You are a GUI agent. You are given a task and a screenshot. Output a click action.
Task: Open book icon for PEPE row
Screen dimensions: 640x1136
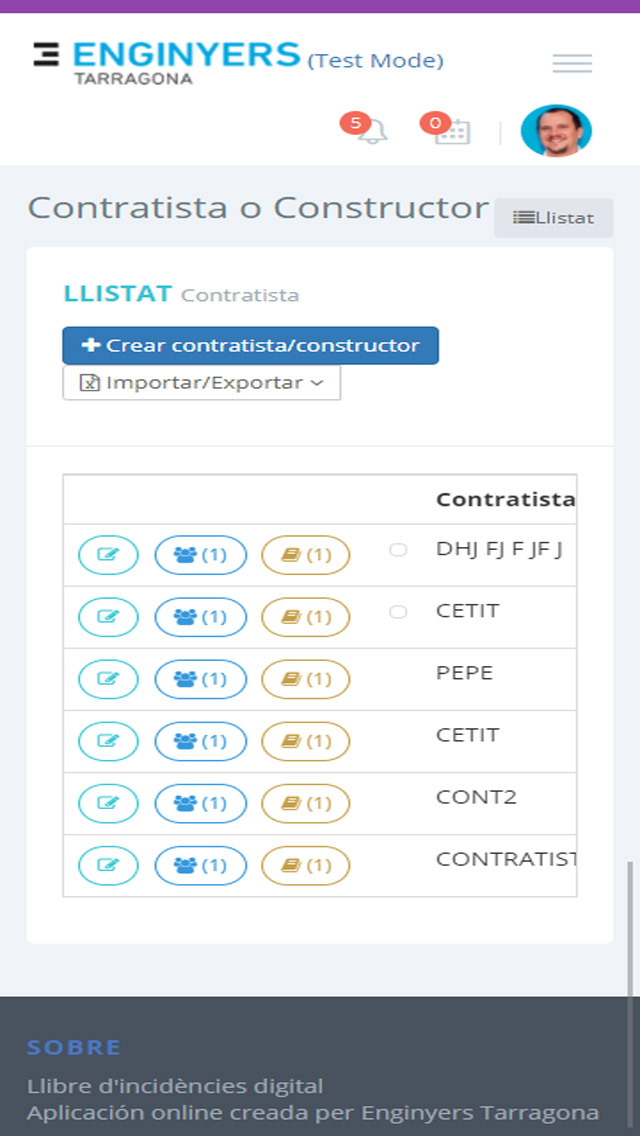click(x=306, y=679)
